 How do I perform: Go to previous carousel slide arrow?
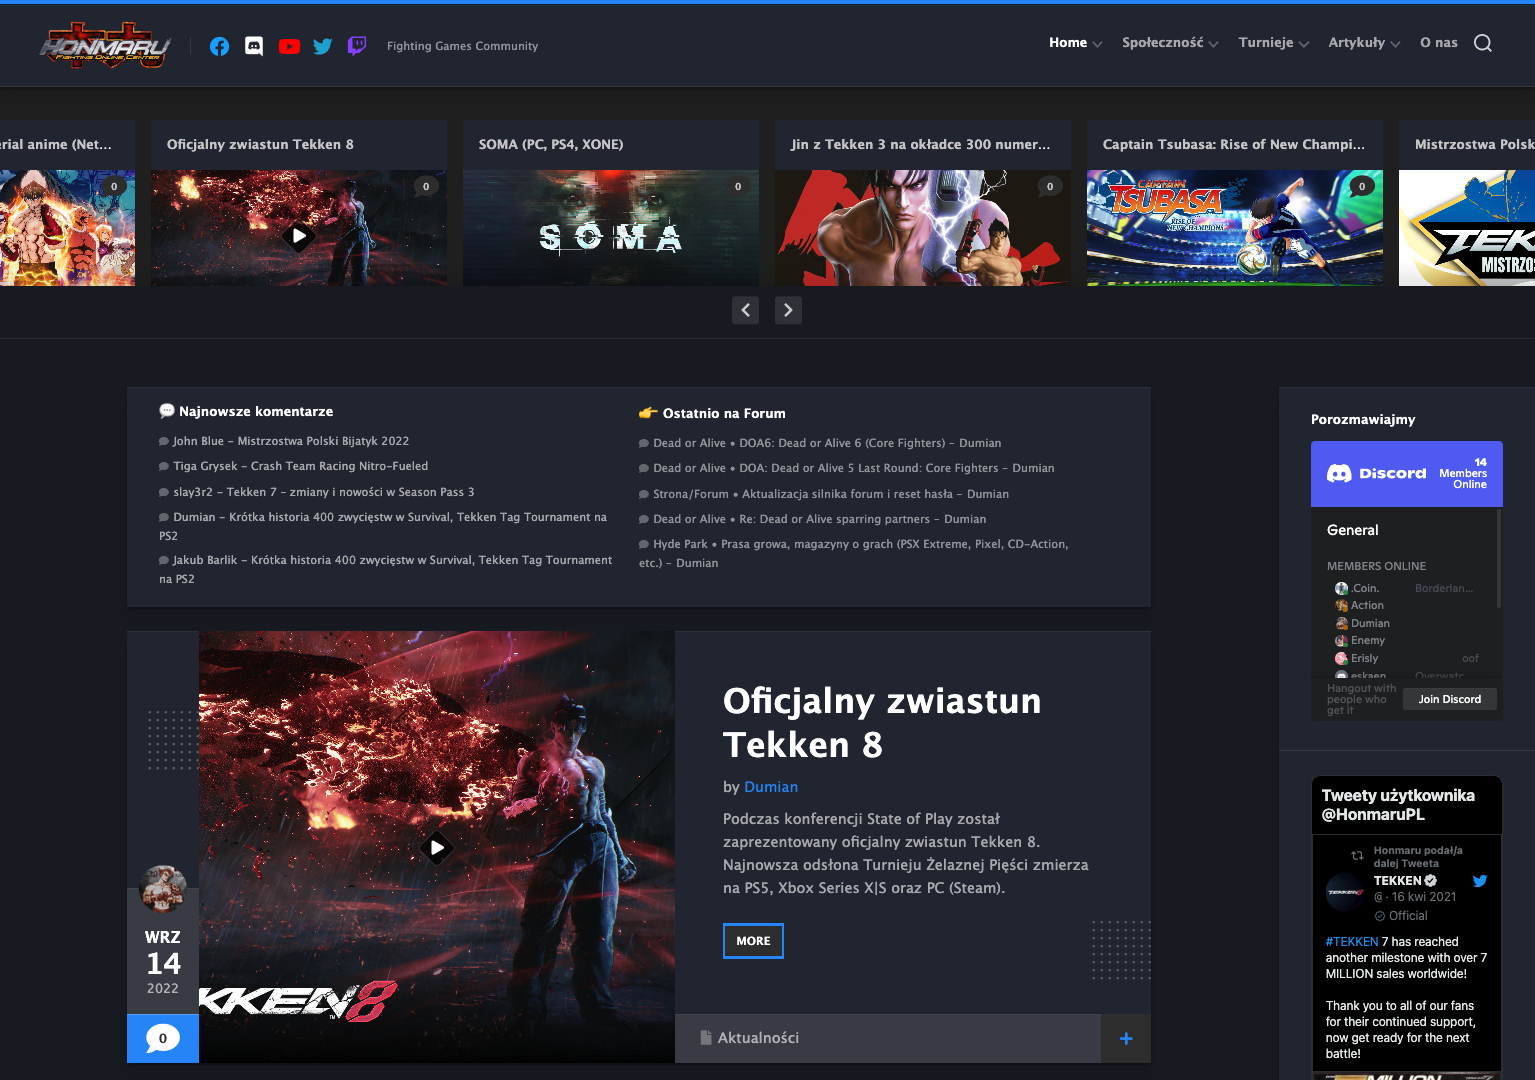[745, 310]
